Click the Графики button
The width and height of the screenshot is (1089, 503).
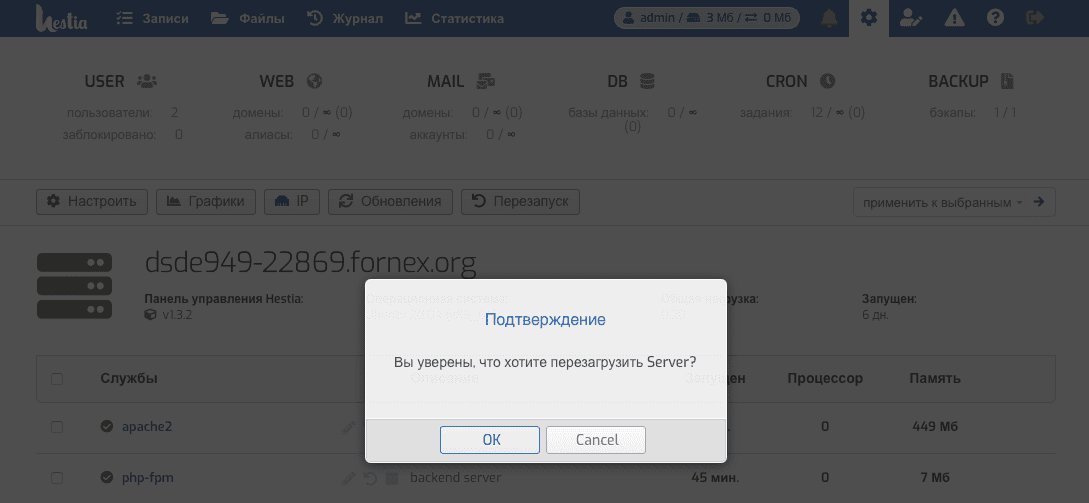[x=206, y=201]
